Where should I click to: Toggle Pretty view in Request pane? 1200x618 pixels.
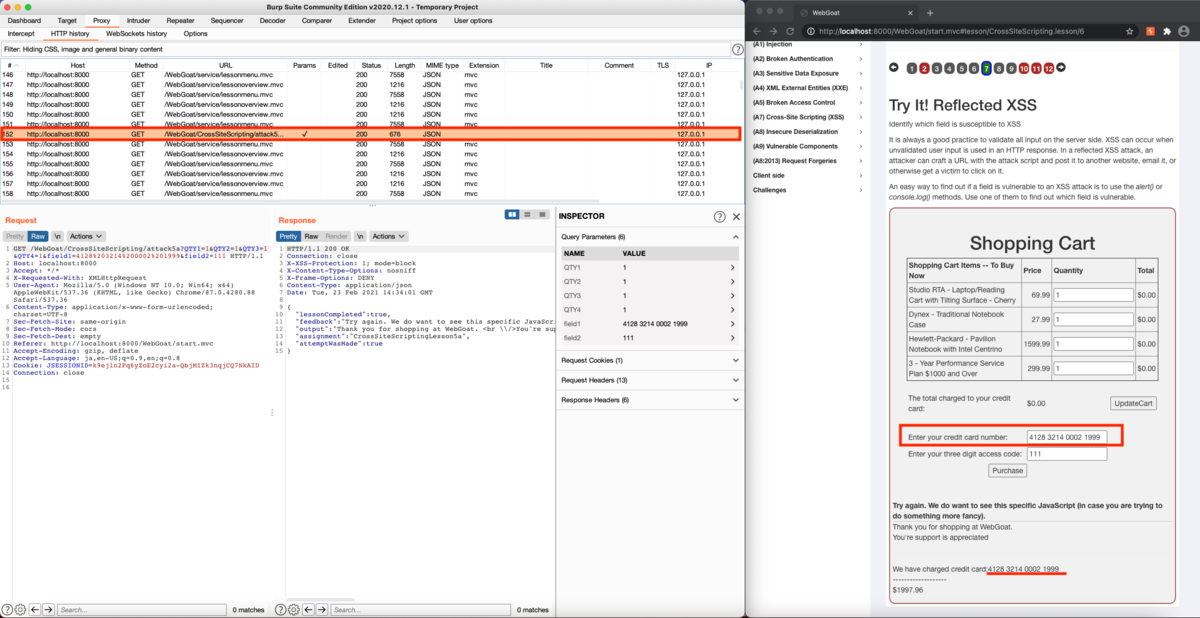tap(15, 236)
